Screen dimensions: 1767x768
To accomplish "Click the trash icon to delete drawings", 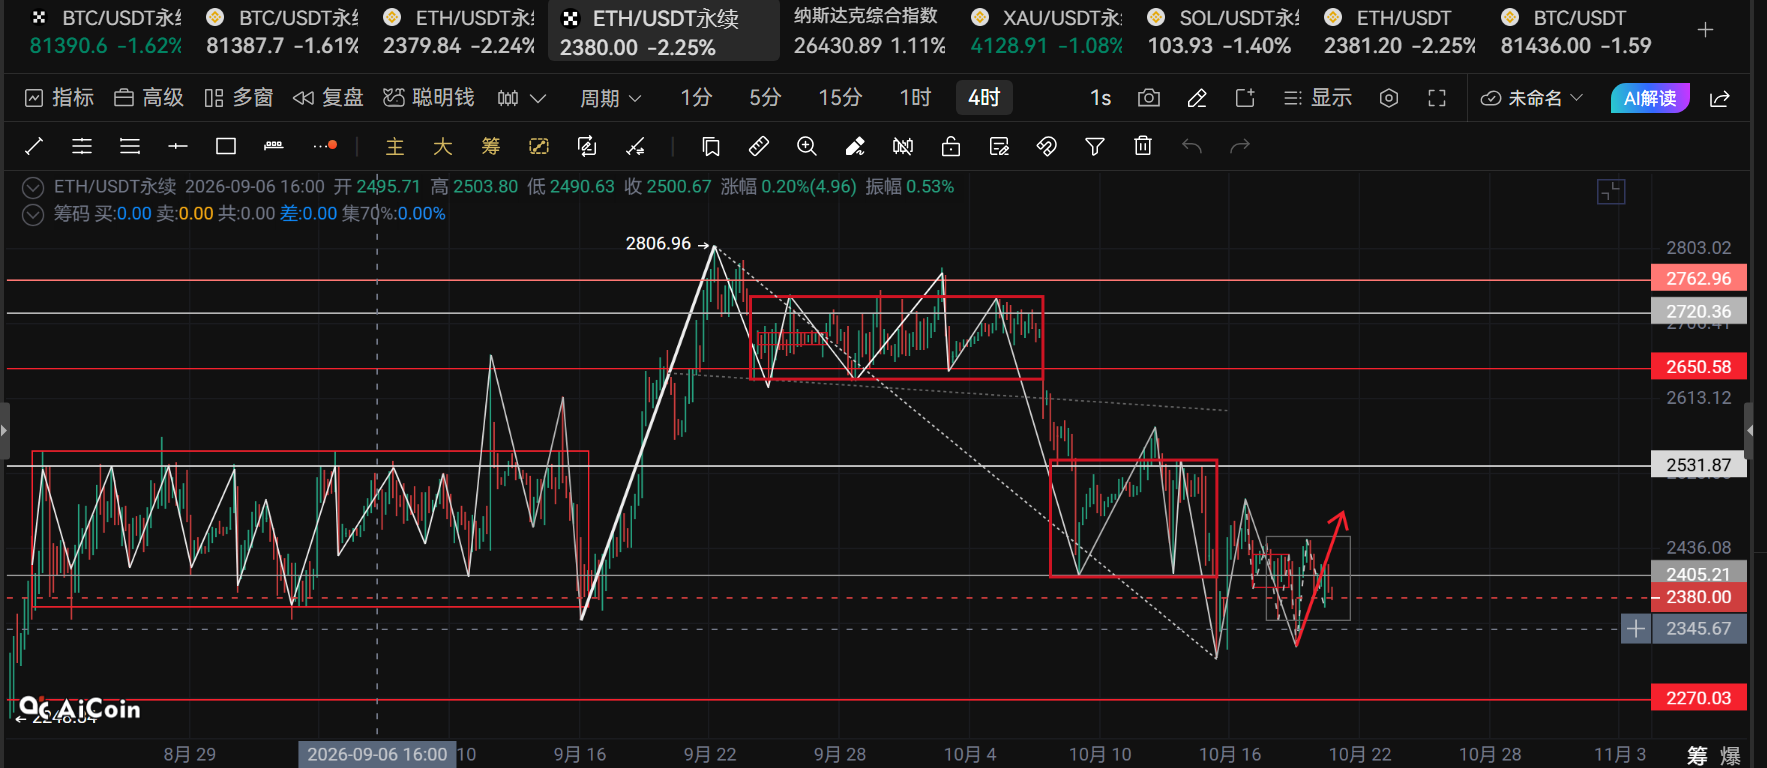I will (x=1143, y=147).
